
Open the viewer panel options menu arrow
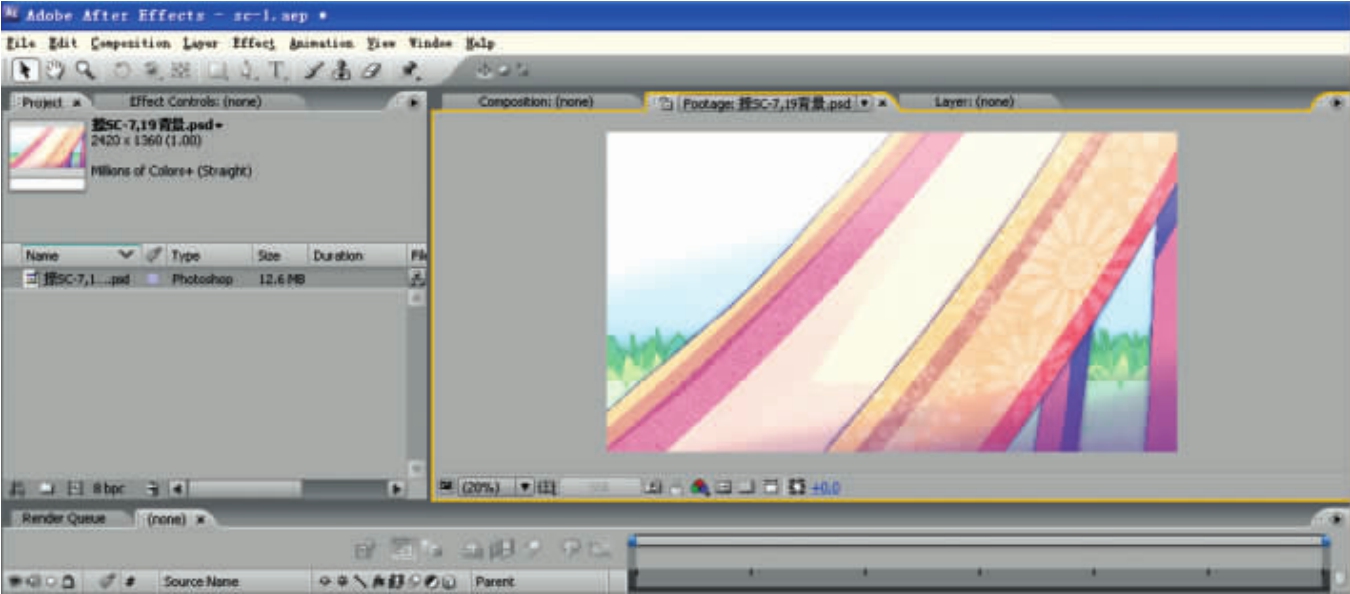tap(1337, 102)
